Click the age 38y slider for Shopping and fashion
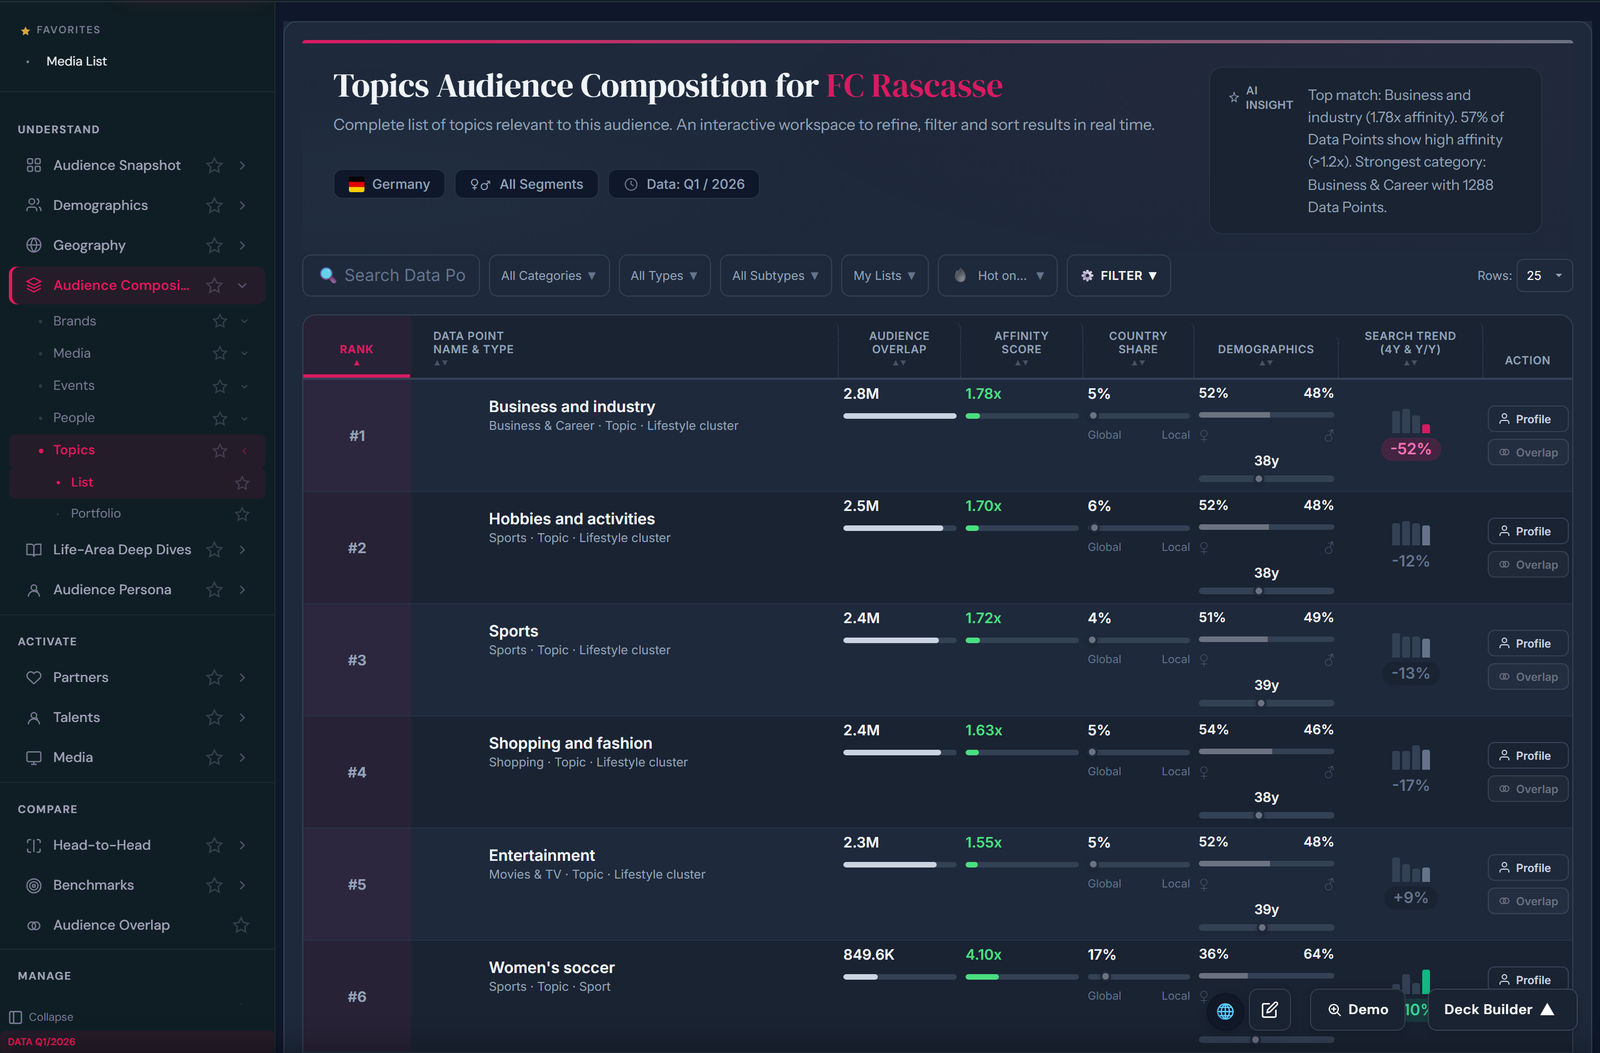Screen dimensions: 1600x1053 coord(1266,815)
